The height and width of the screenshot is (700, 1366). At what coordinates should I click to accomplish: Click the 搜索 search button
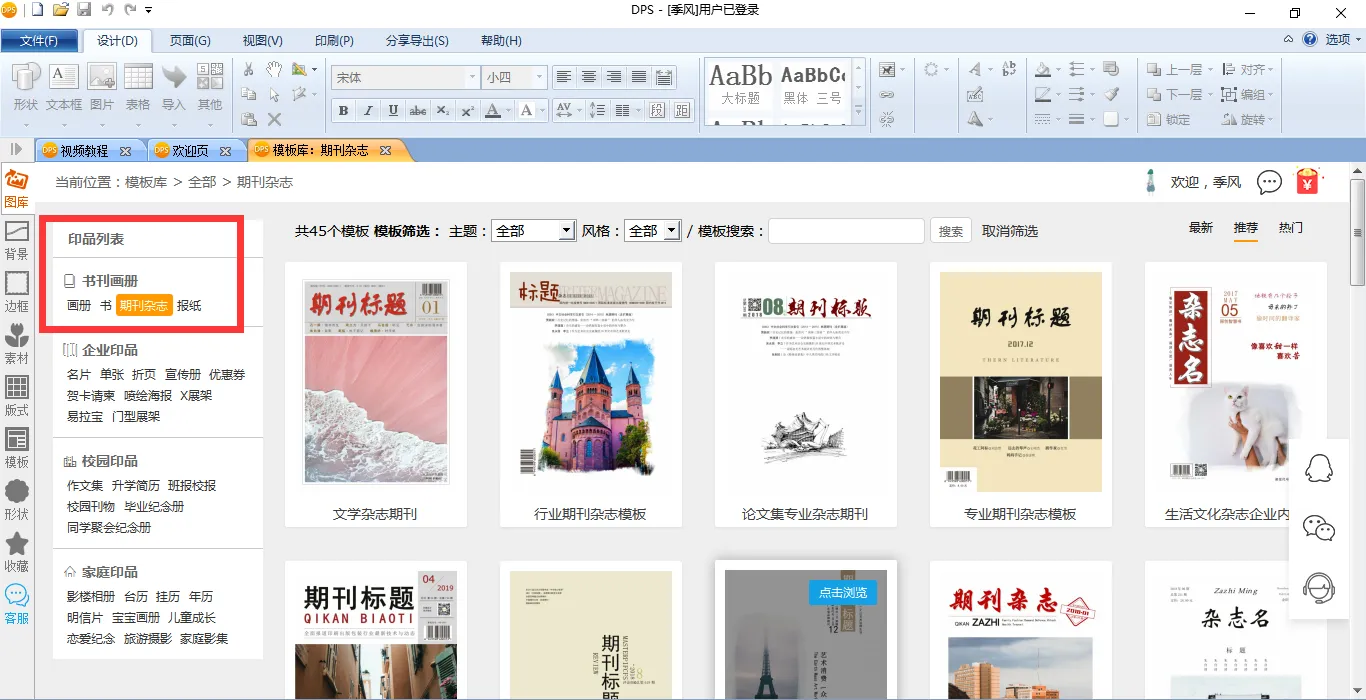pyautogui.click(x=951, y=231)
